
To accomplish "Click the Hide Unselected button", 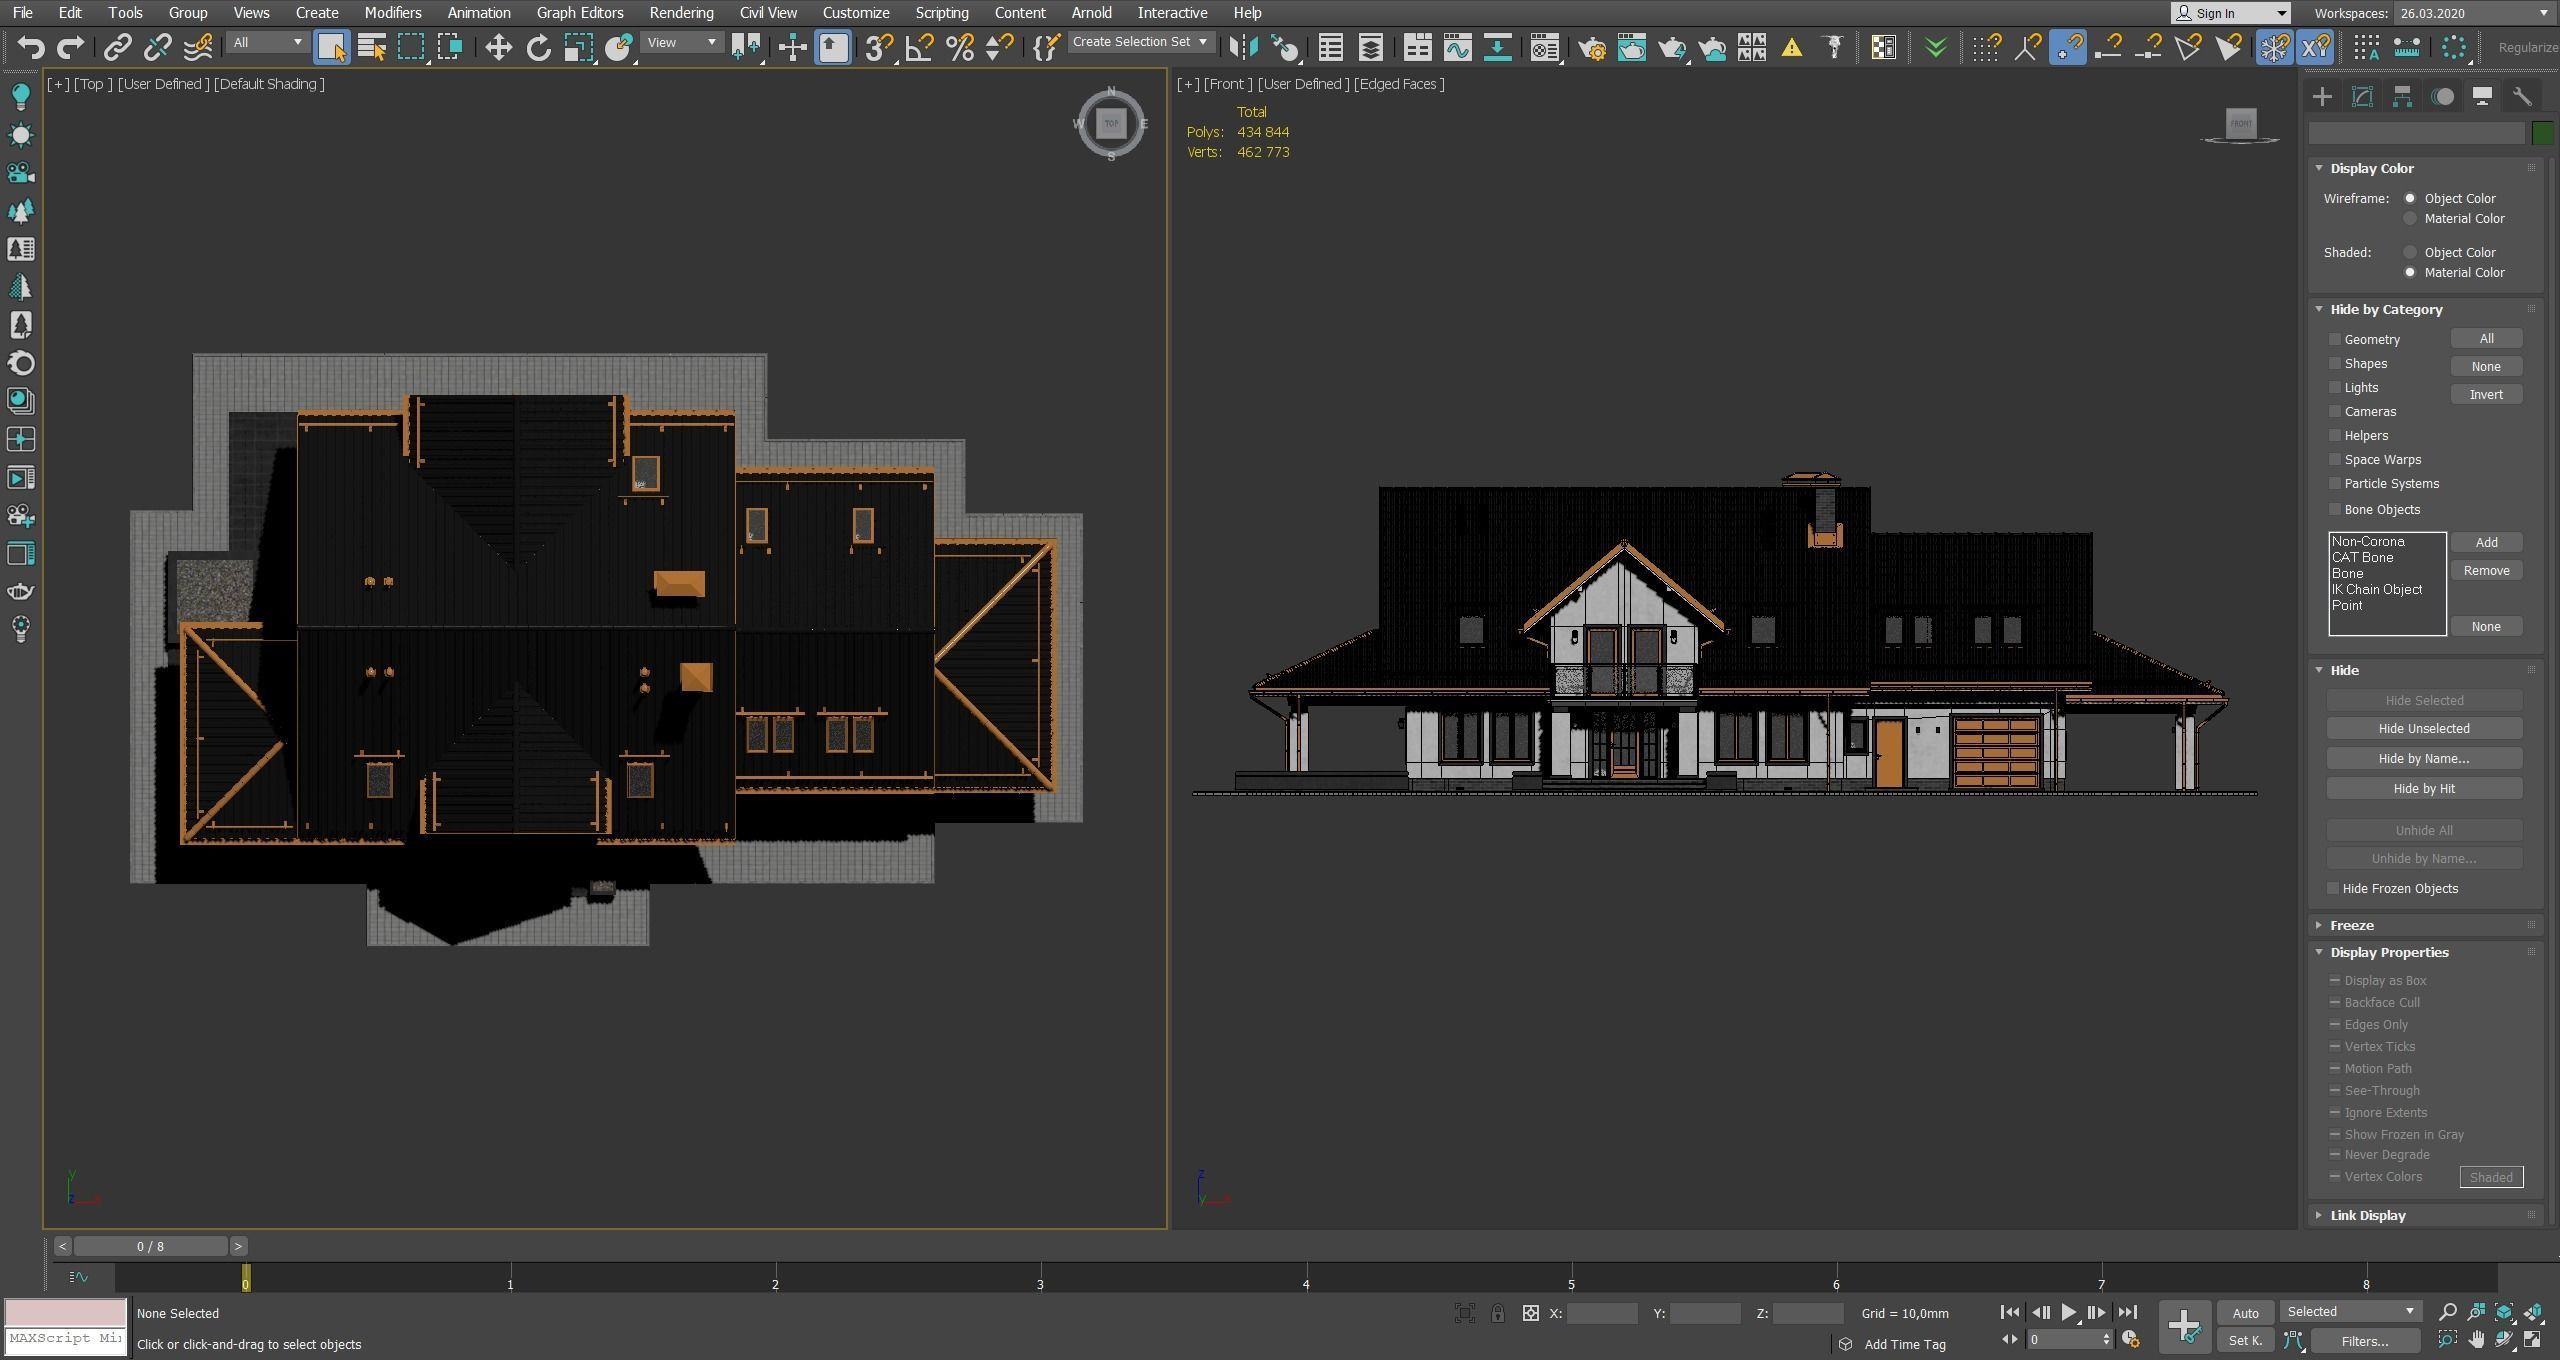I will pos(2424,728).
